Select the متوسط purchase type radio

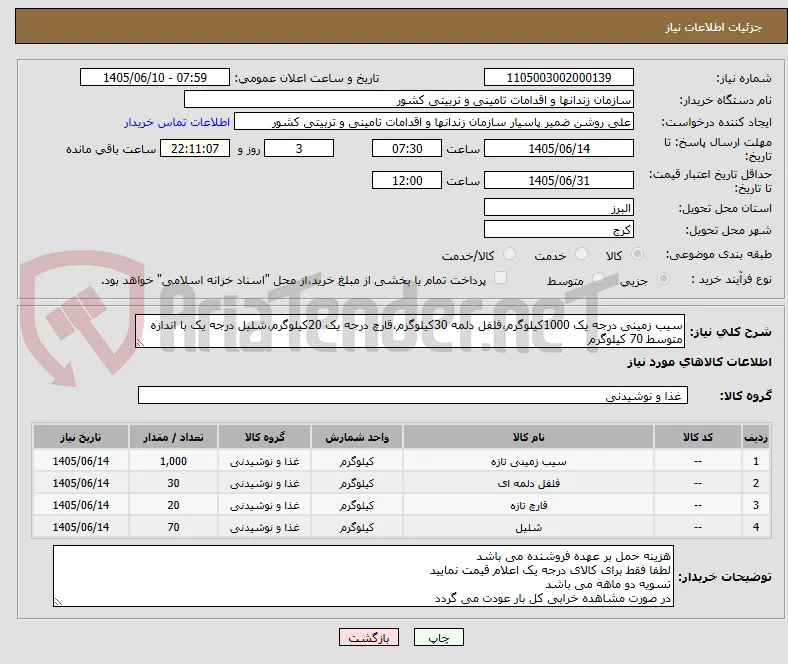tap(598, 278)
